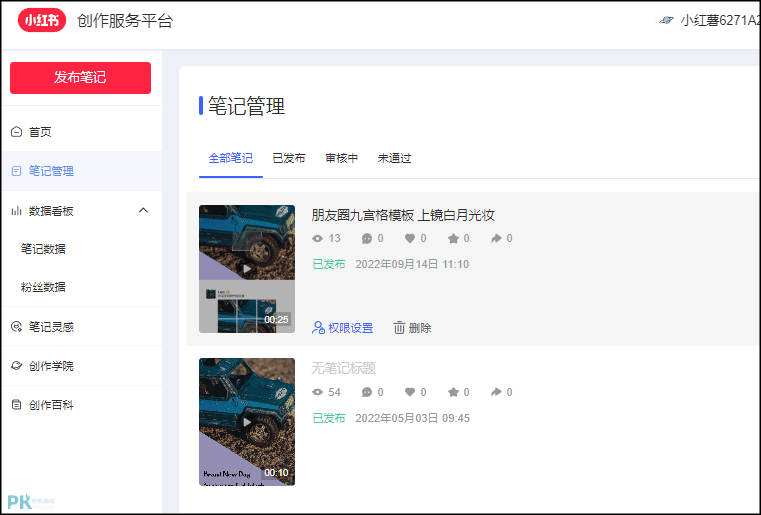Click 删除 to delete the first note
Screen dimensions: 761x515
tap(412, 328)
